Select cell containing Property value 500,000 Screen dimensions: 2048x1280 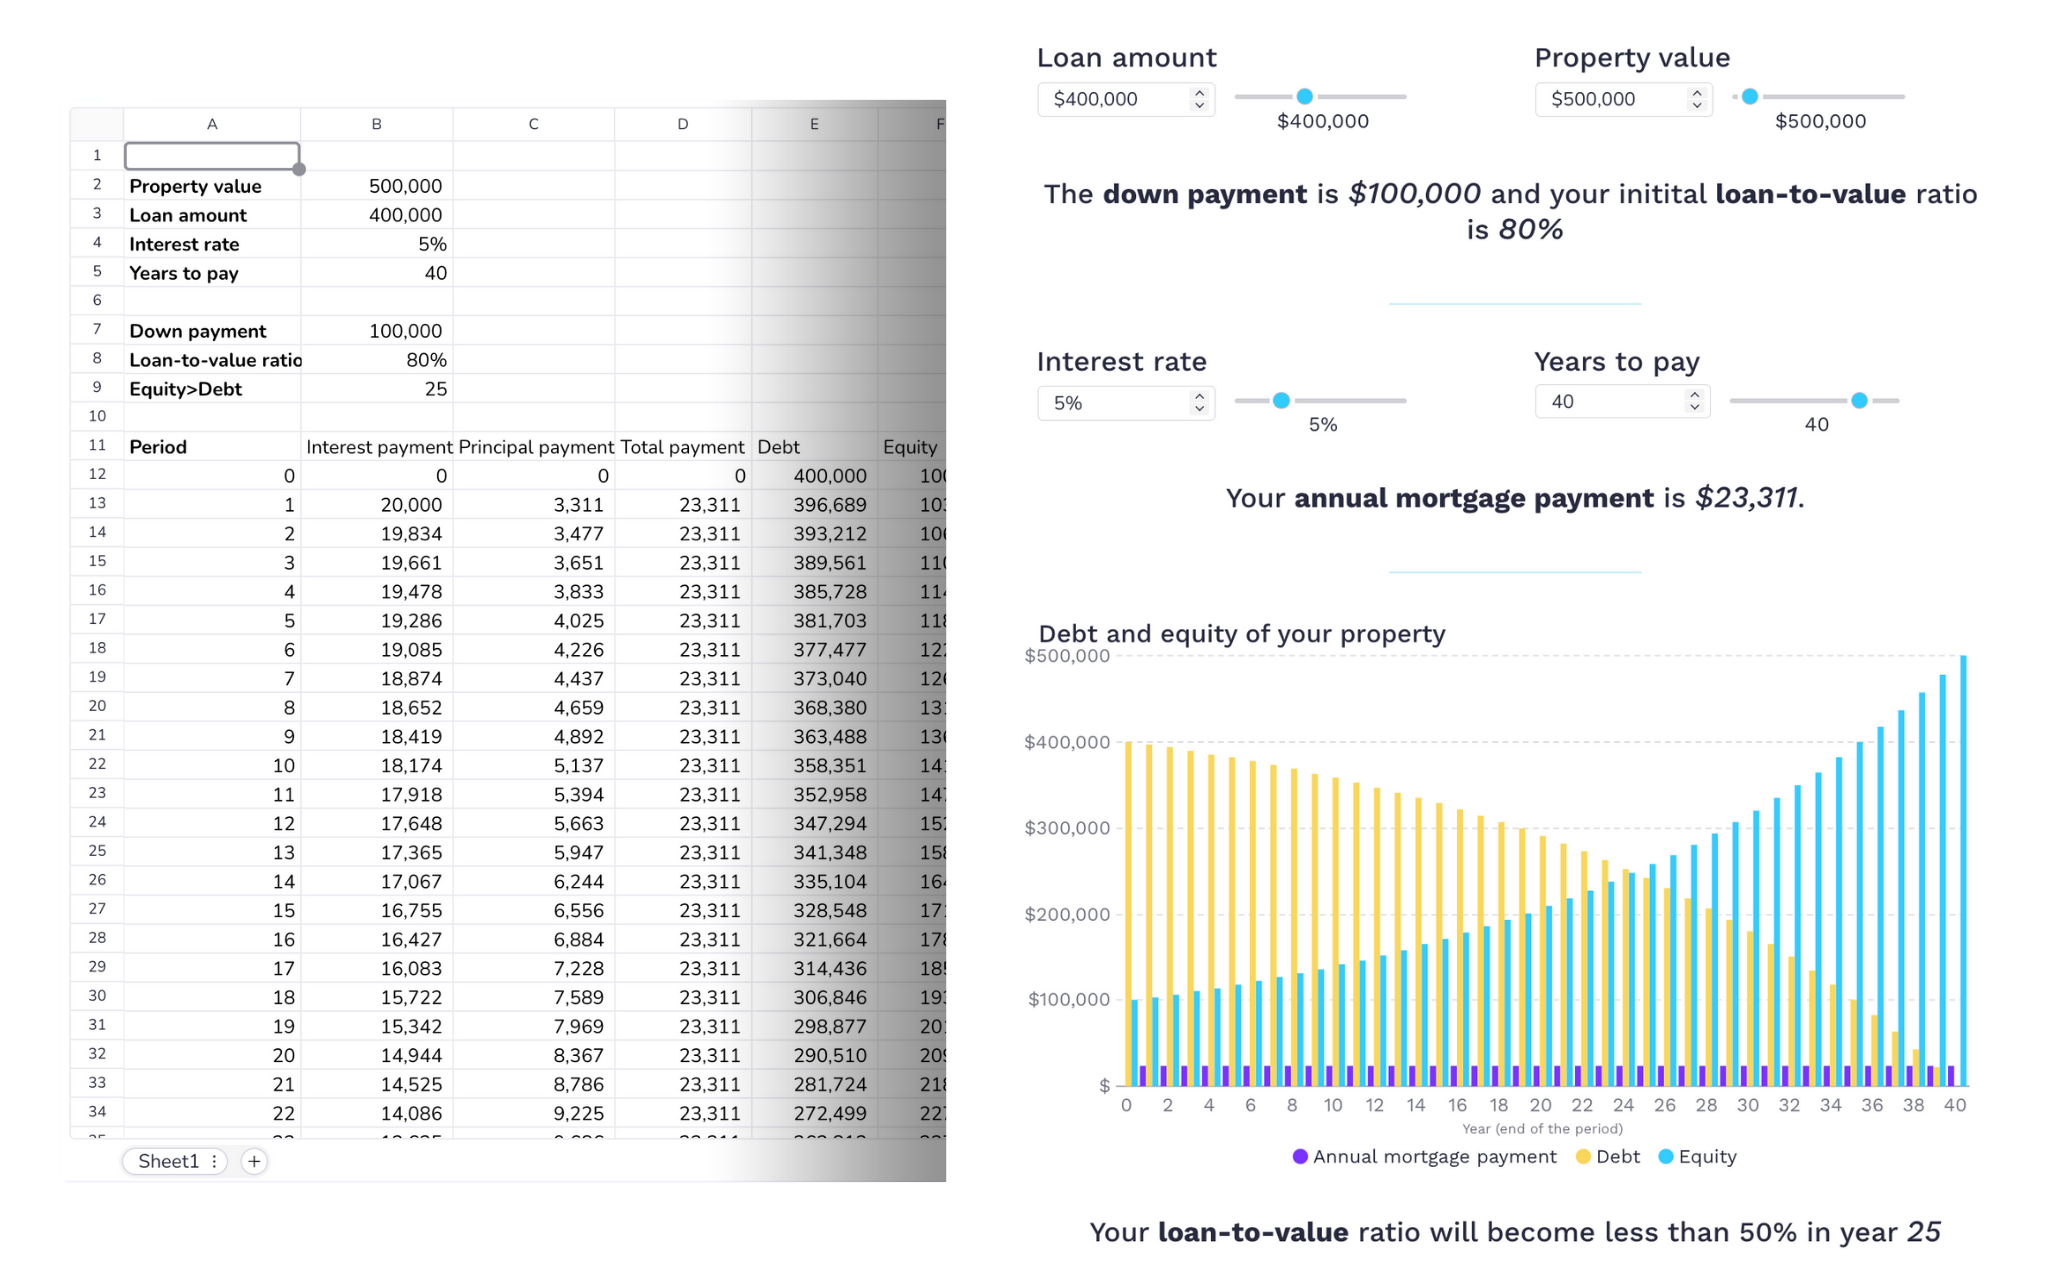[x=376, y=186]
